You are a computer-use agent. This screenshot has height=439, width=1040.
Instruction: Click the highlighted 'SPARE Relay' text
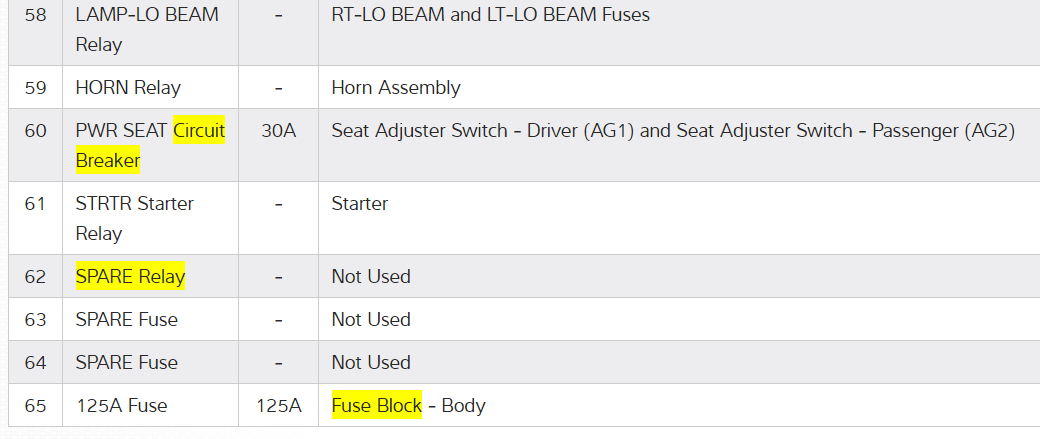pyautogui.click(x=130, y=276)
